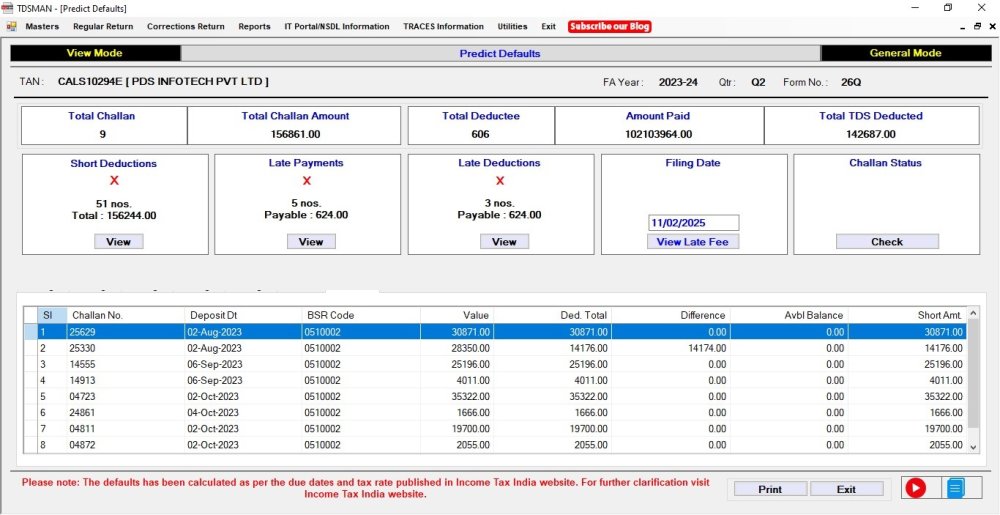
Task: Click the Ded. Total column header
Action: (x=552, y=315)
